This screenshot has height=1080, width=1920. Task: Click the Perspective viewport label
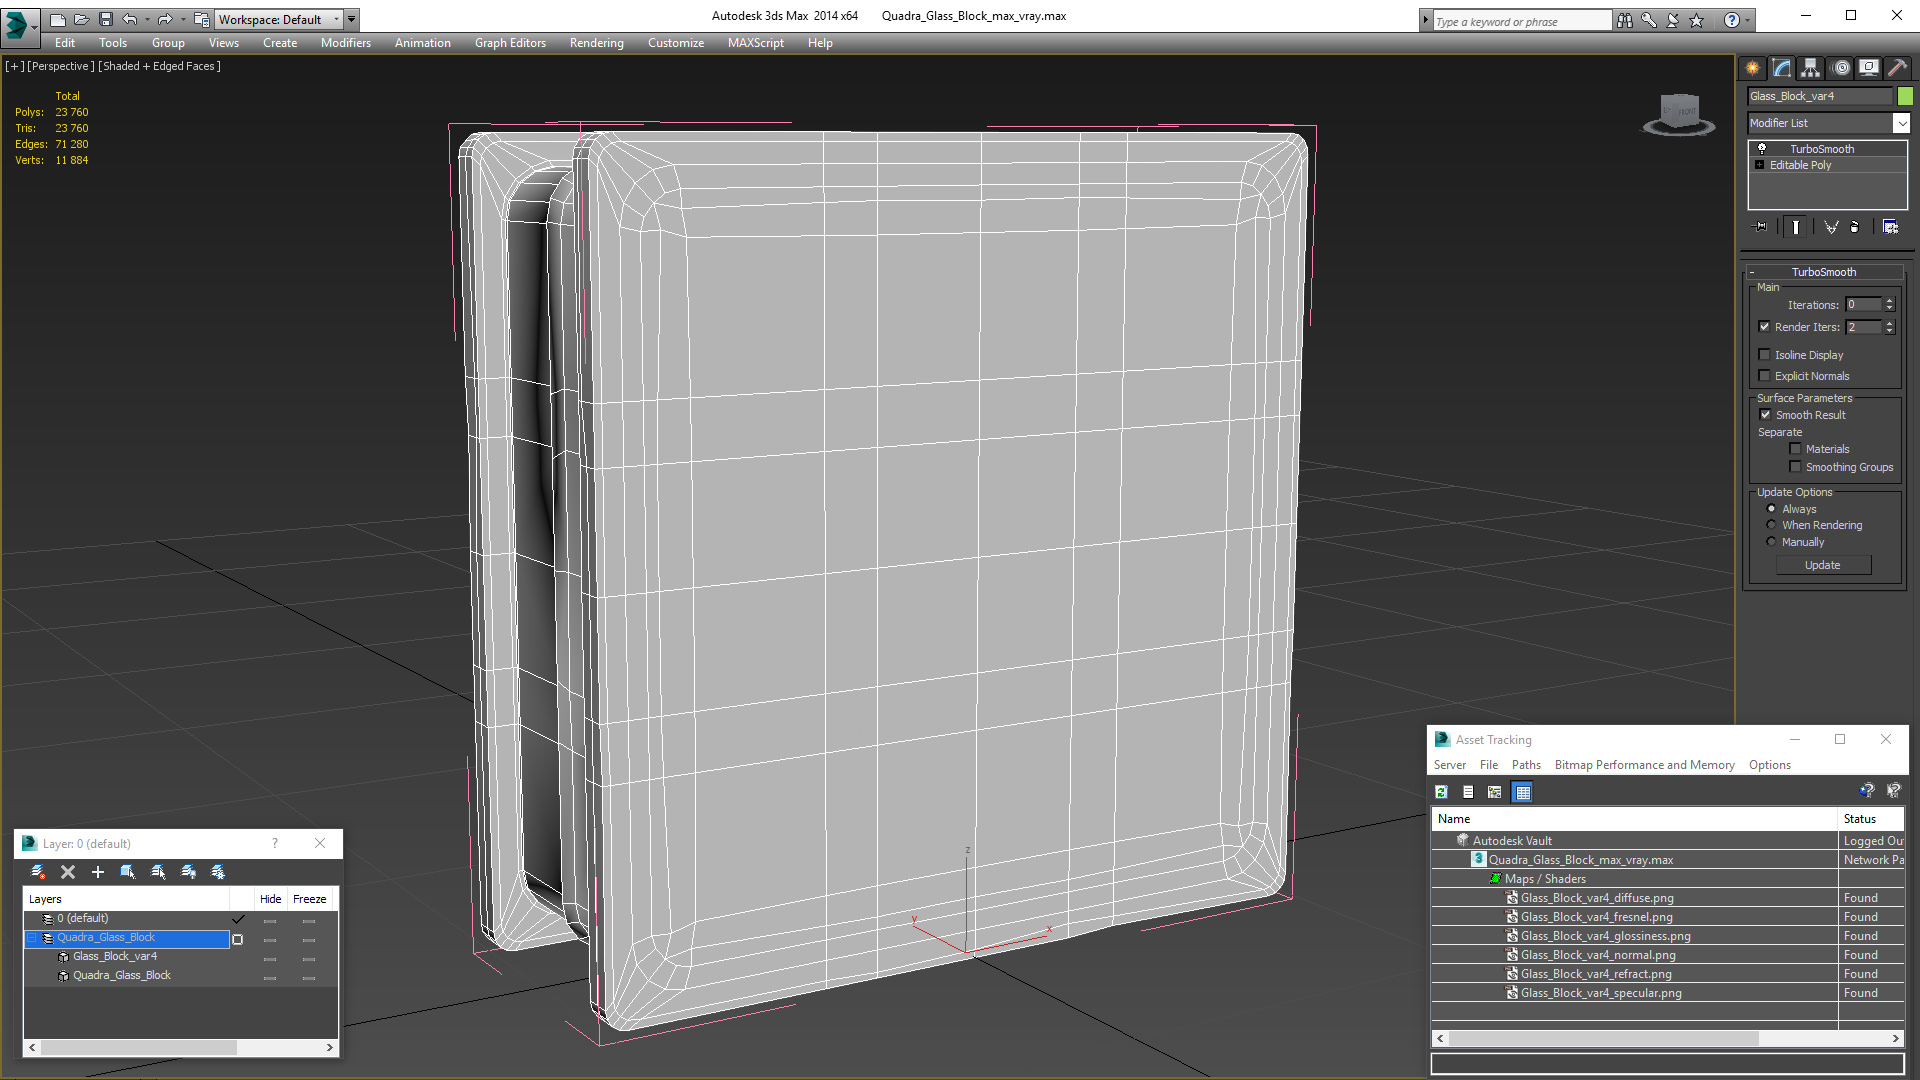pos(61,66)
